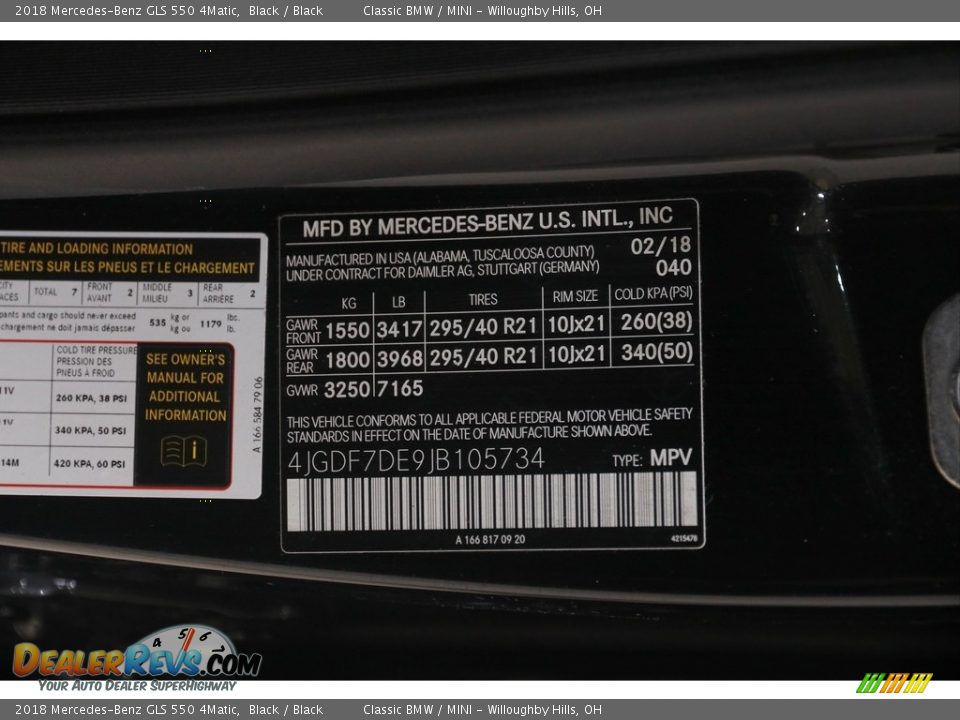Viewport: 960px width, 720px height.
Task: Click part number A 166 817 09 20
Action: [490, 539]
